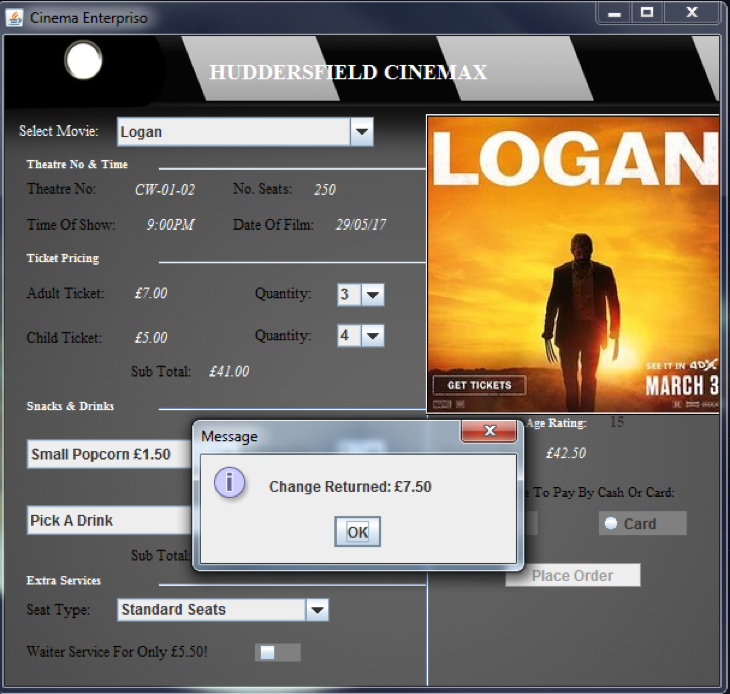Close the Message dialog with red X

[489, 431]
